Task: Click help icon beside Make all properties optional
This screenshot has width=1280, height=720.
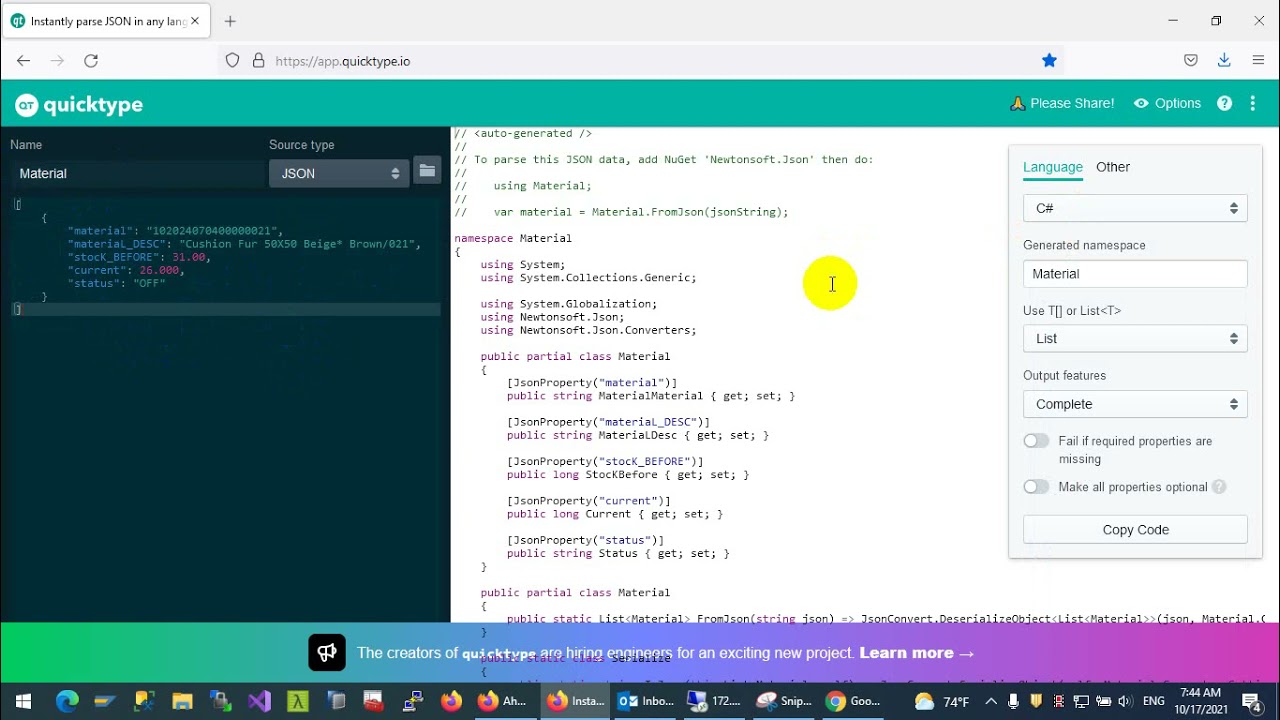Action: coord(1219,487)
